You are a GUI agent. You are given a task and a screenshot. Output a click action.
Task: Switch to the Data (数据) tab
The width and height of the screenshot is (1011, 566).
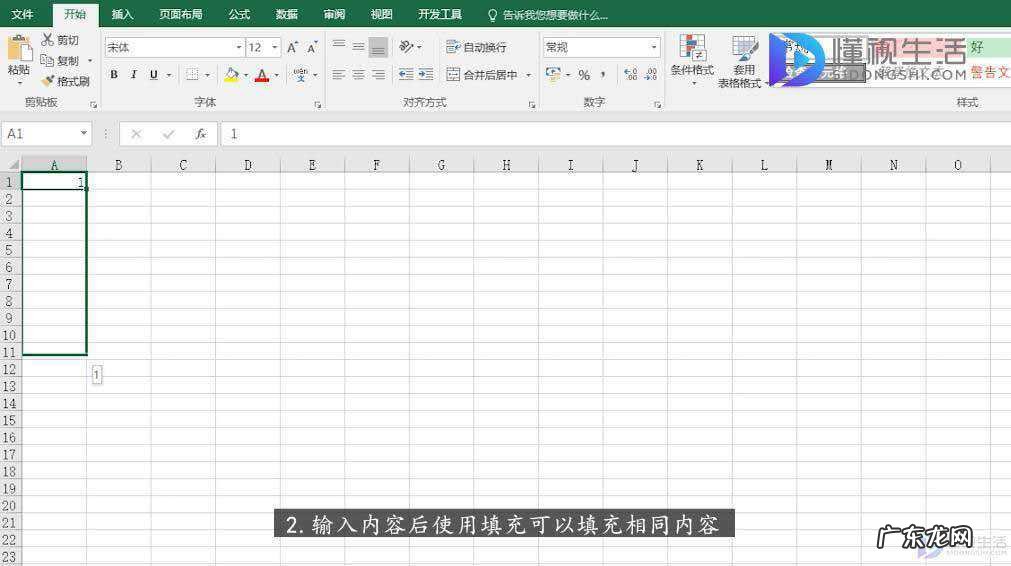pos(287,14)
